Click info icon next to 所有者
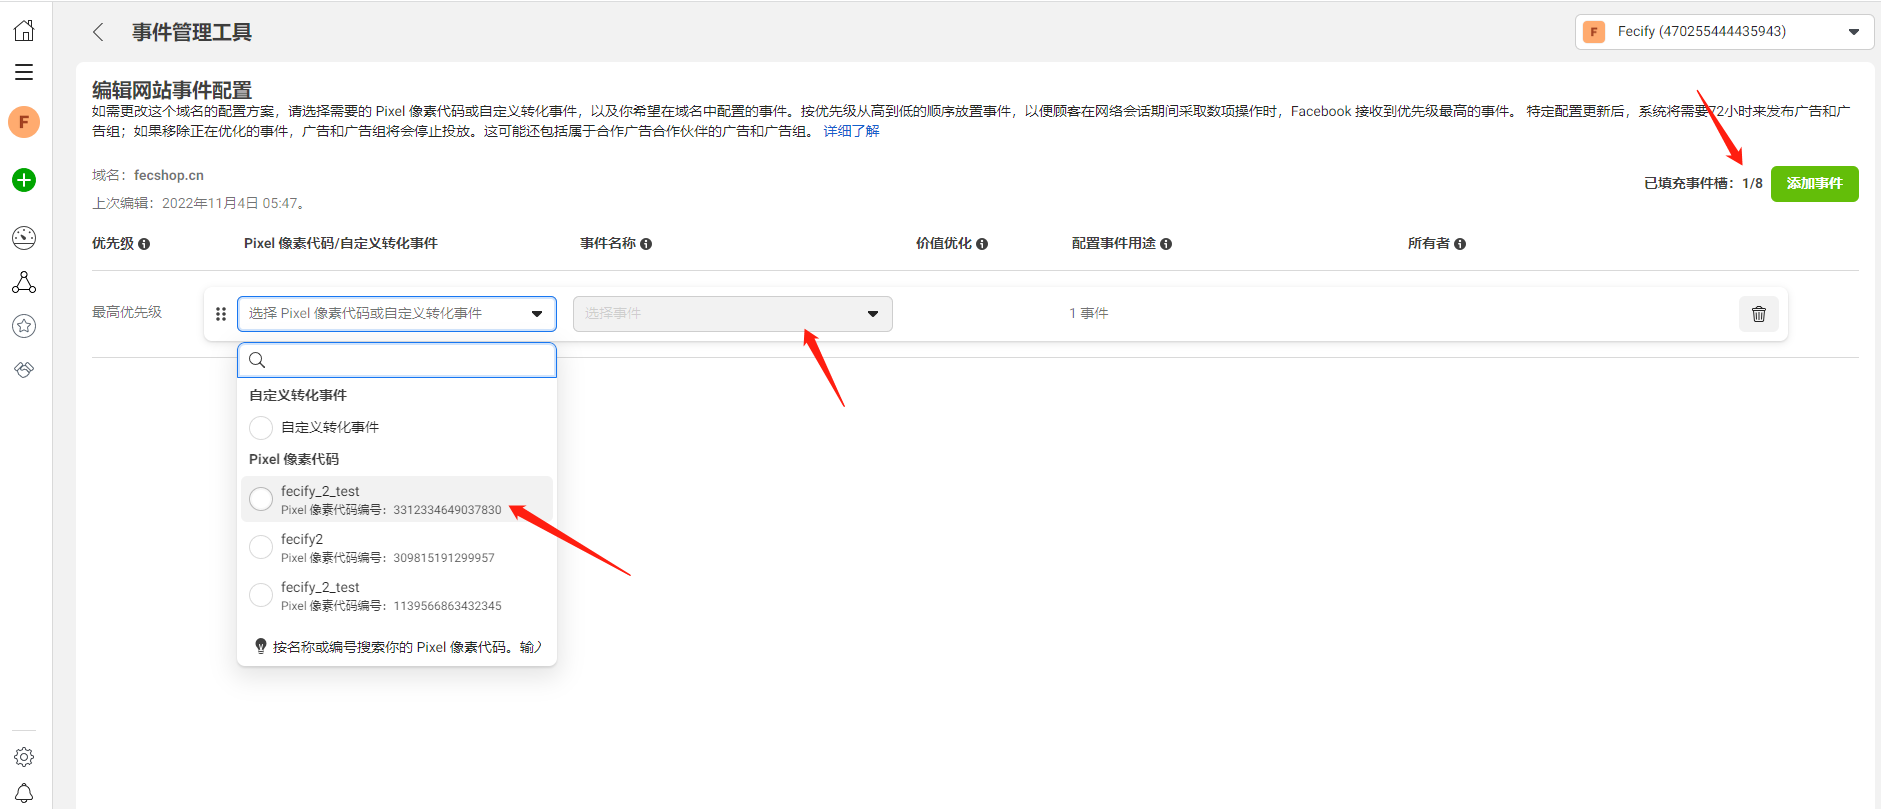 (1460, 244)
